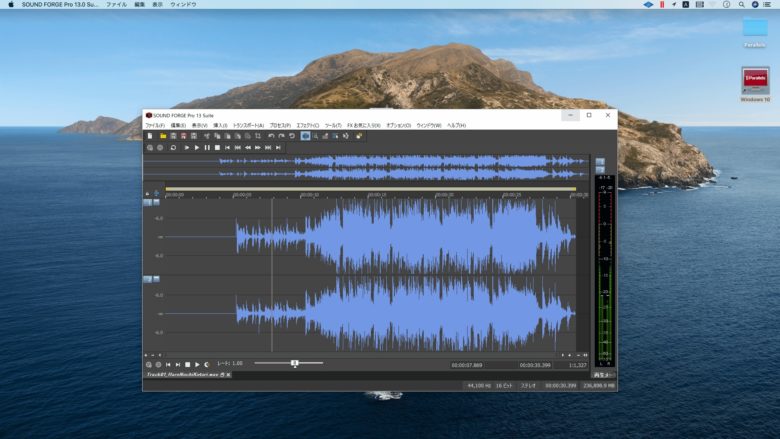The width and height of the screenshot is (780, 439).
Task: Open the トランスポート(A) menu
Action: point(249,125)
